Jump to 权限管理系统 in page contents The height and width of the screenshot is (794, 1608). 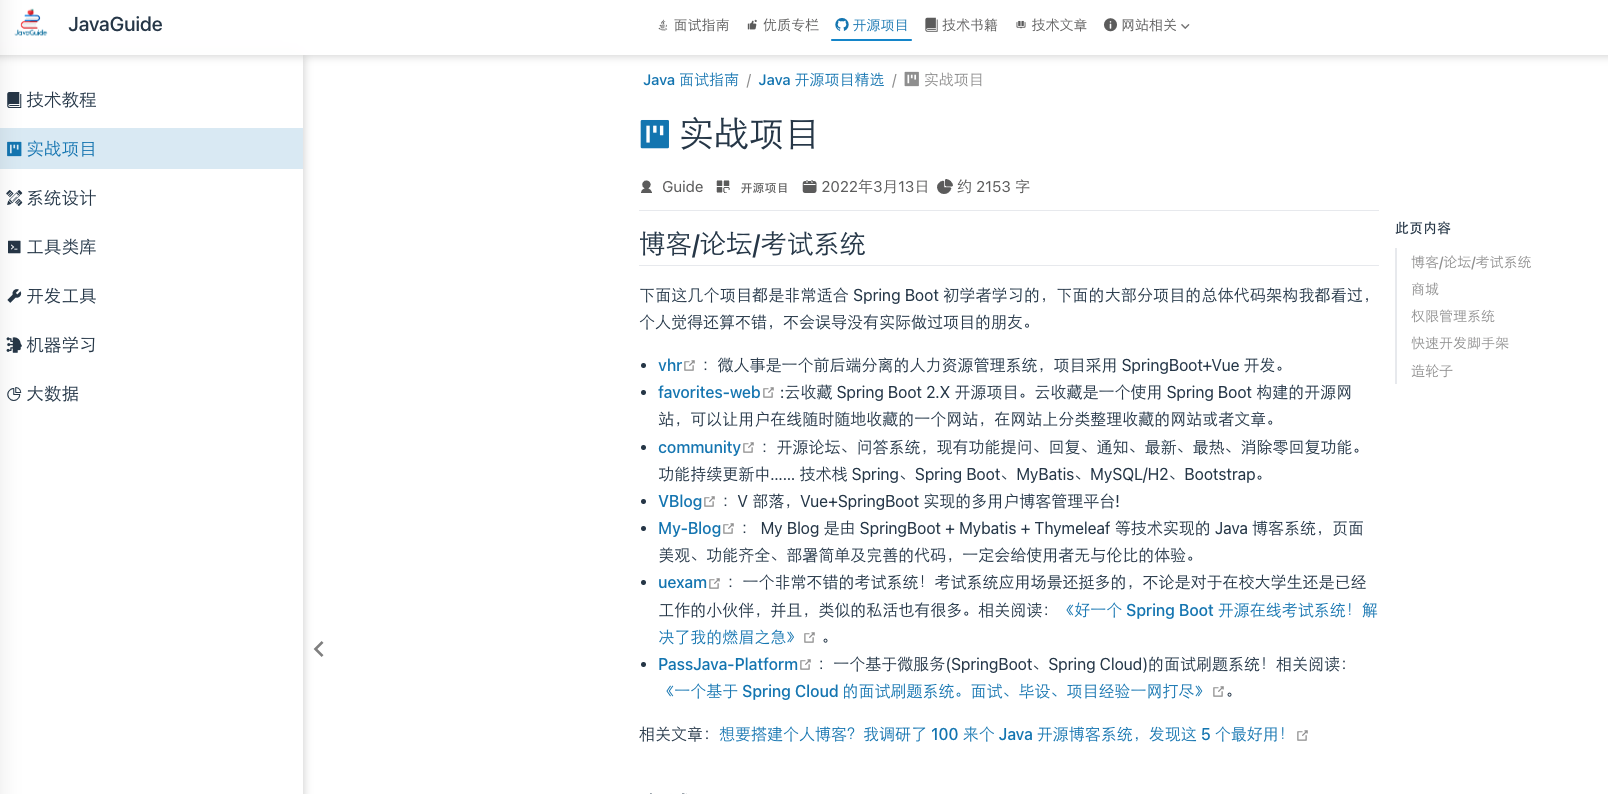click(x=1453, y=316)
